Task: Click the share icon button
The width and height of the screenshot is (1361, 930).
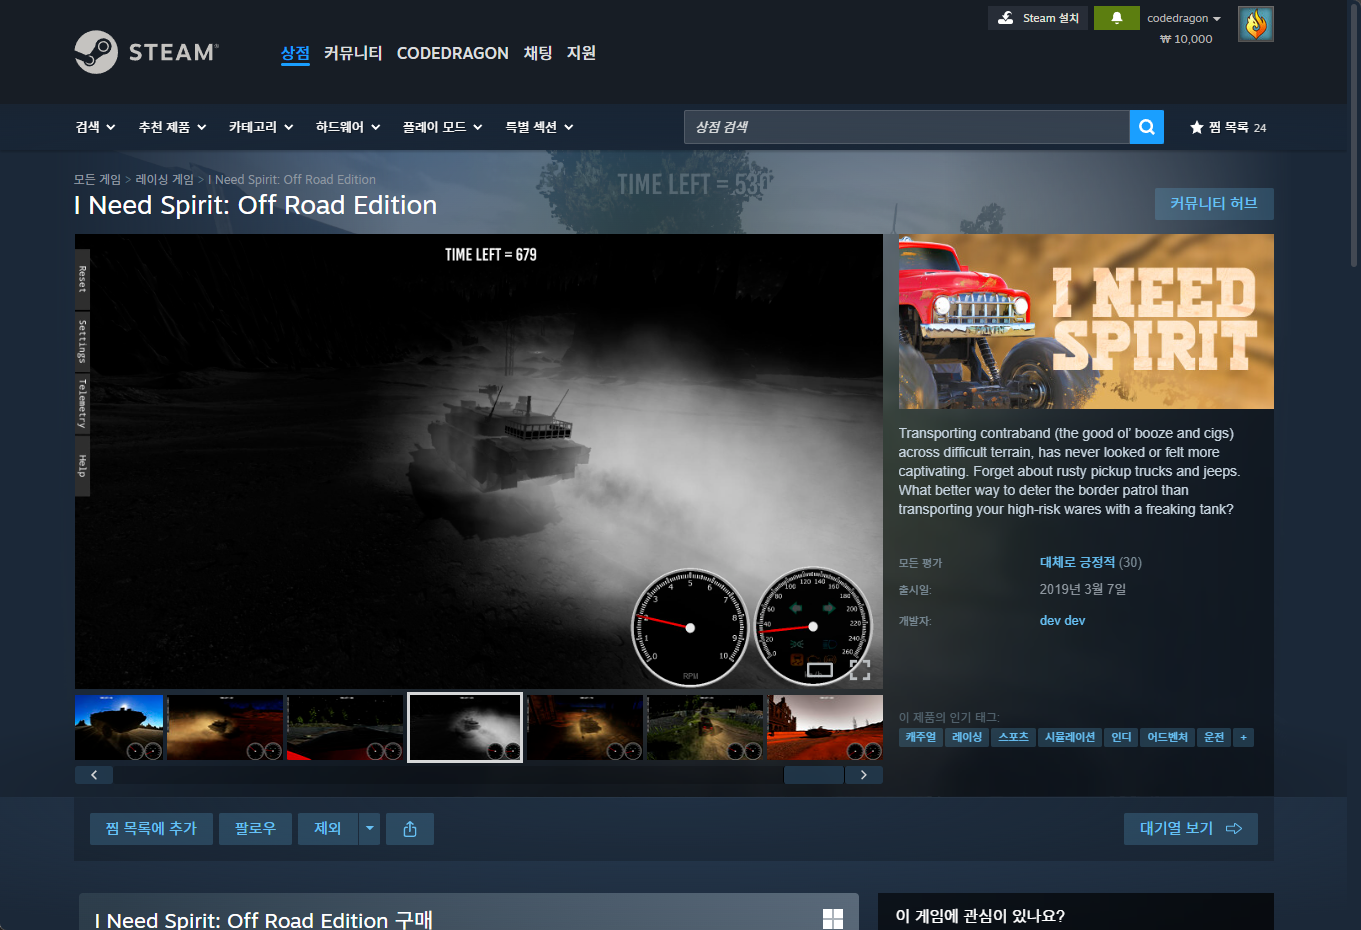Action: 410,829
